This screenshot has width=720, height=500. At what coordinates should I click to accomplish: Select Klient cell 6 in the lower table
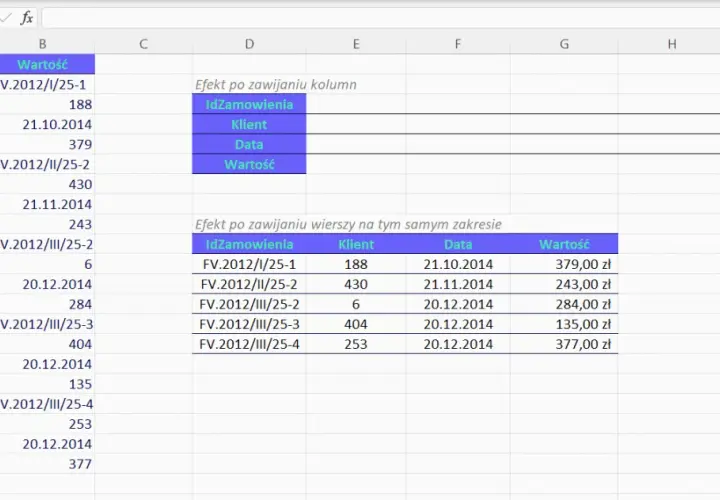click(x=356, y=304)
